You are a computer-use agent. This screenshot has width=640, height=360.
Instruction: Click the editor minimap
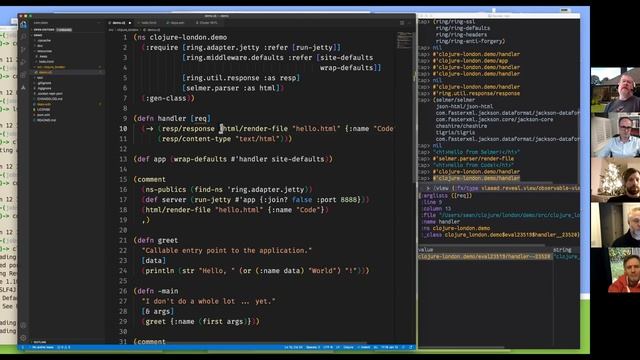(404, 41)
